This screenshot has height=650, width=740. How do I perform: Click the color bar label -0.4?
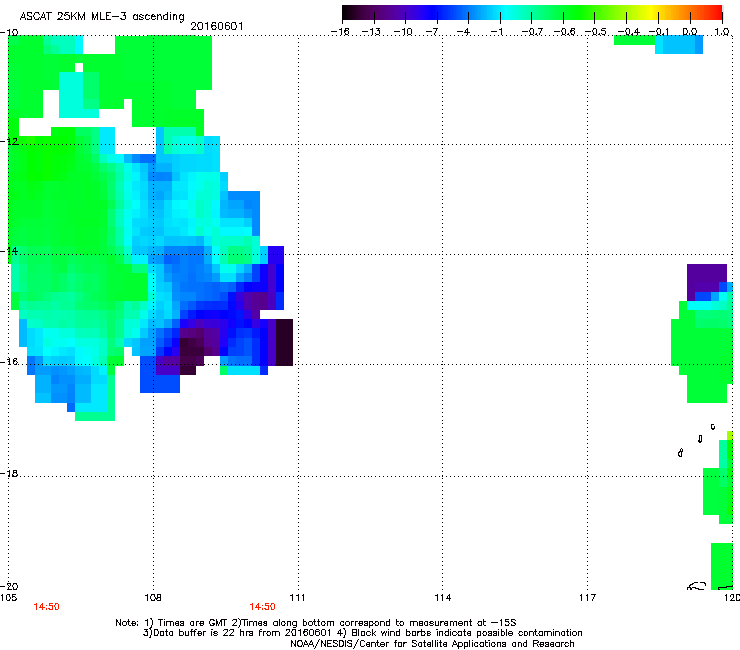tap(629, 32)
